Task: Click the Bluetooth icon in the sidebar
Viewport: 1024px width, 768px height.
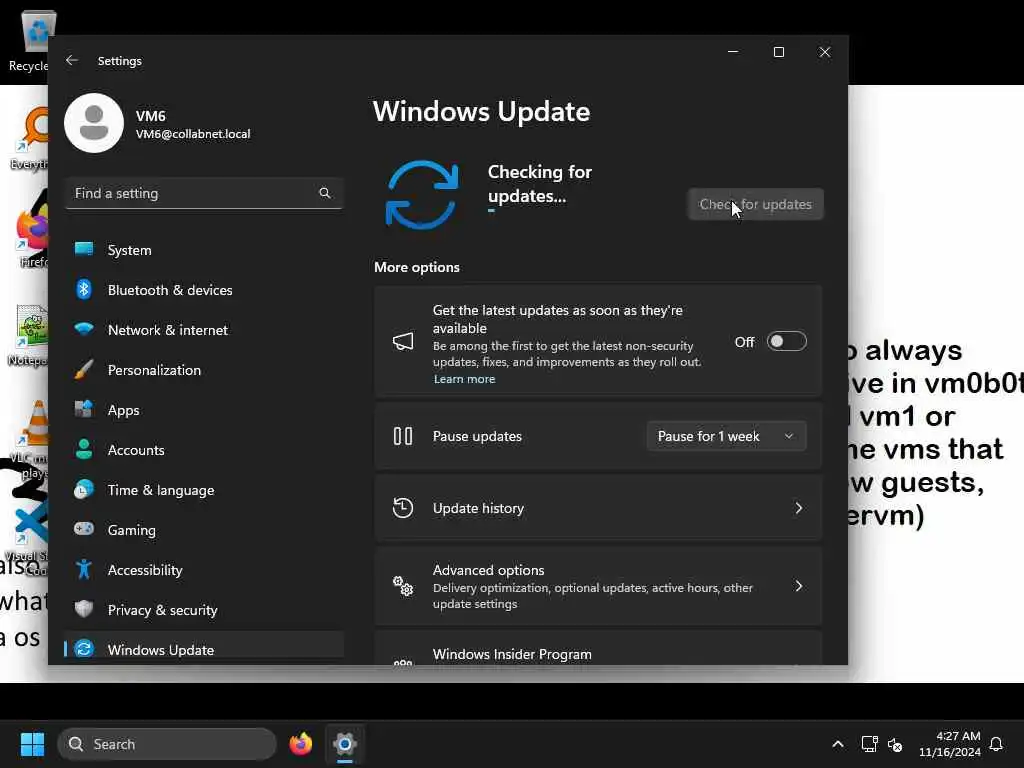Action: tap(84, 289)
